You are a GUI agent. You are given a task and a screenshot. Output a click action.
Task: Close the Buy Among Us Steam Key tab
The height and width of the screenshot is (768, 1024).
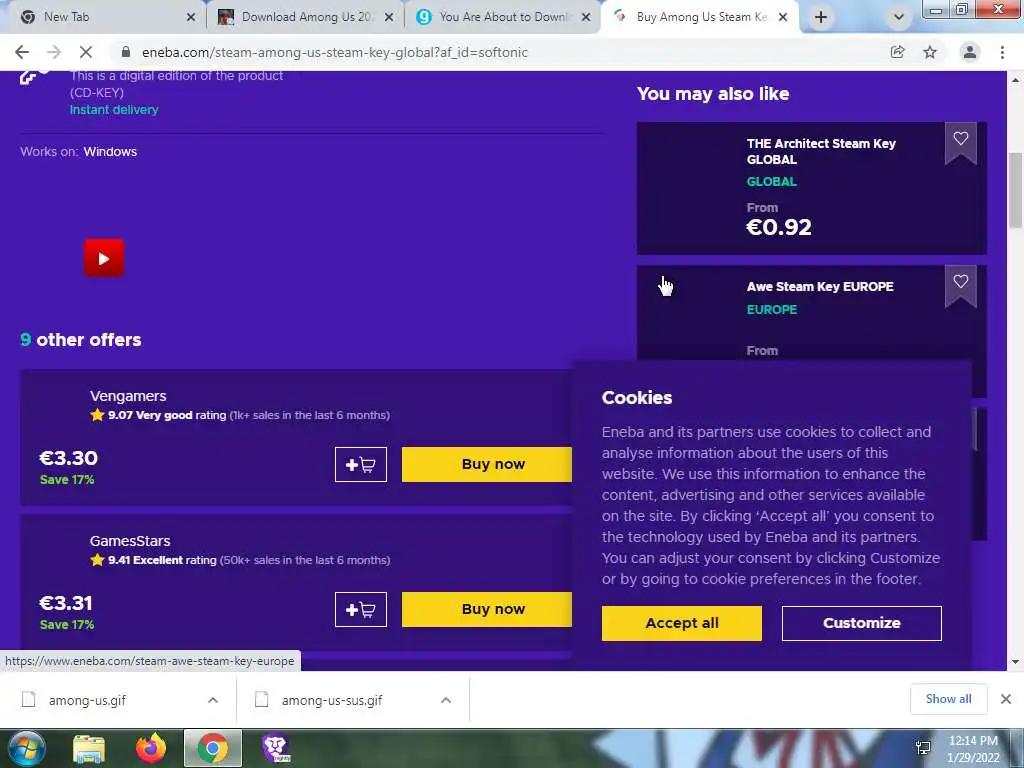pyautogui.click(x=783, y=18)
